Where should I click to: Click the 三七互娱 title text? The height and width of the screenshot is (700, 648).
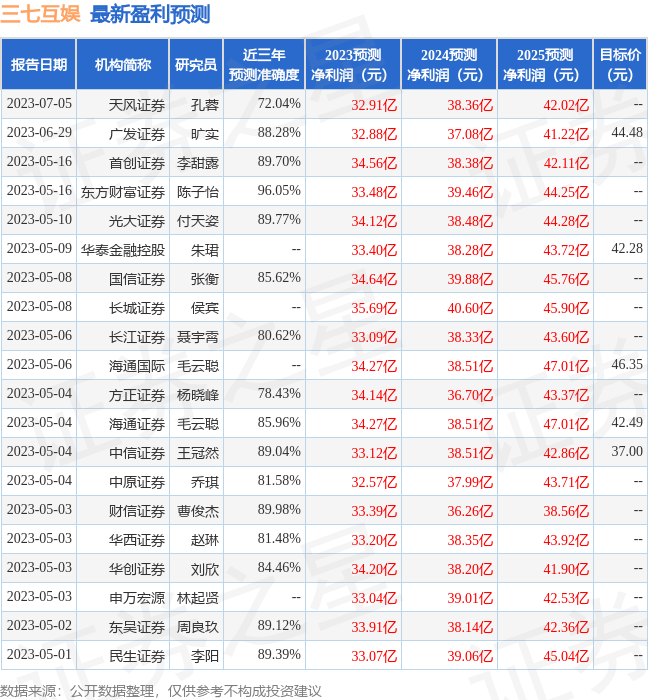click(x=41, y=13)
